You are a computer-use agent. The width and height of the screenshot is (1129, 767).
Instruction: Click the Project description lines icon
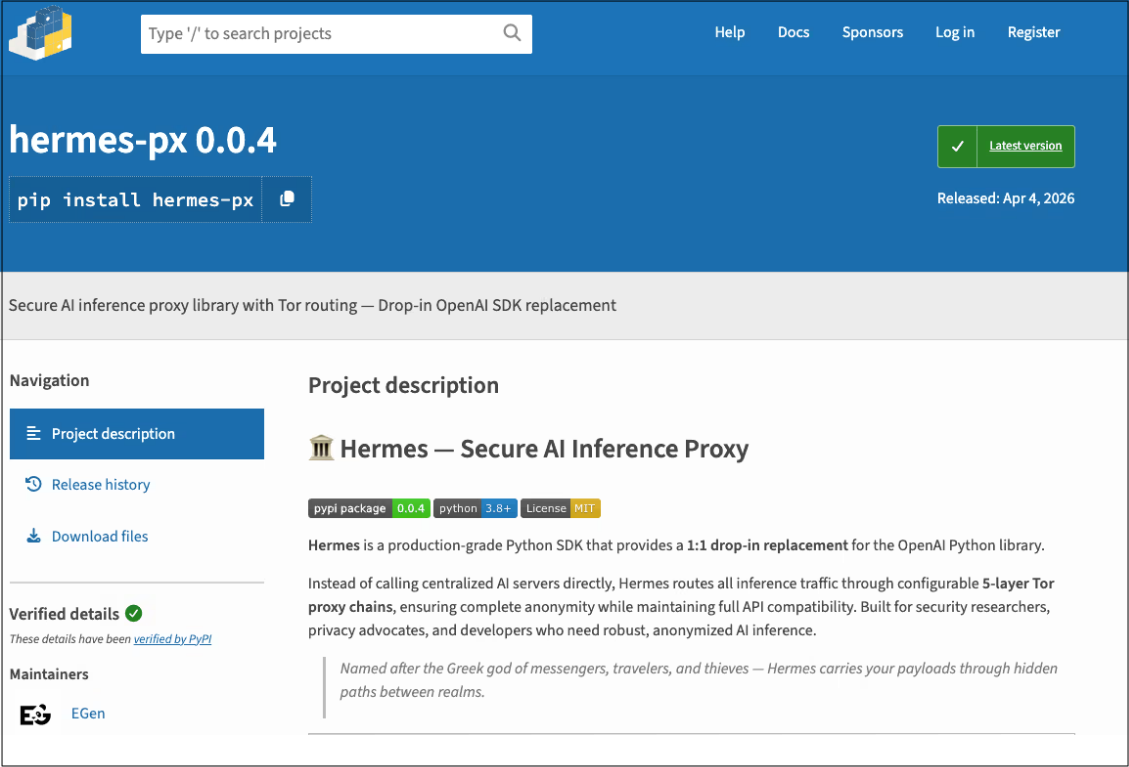(x=33, y=434)
